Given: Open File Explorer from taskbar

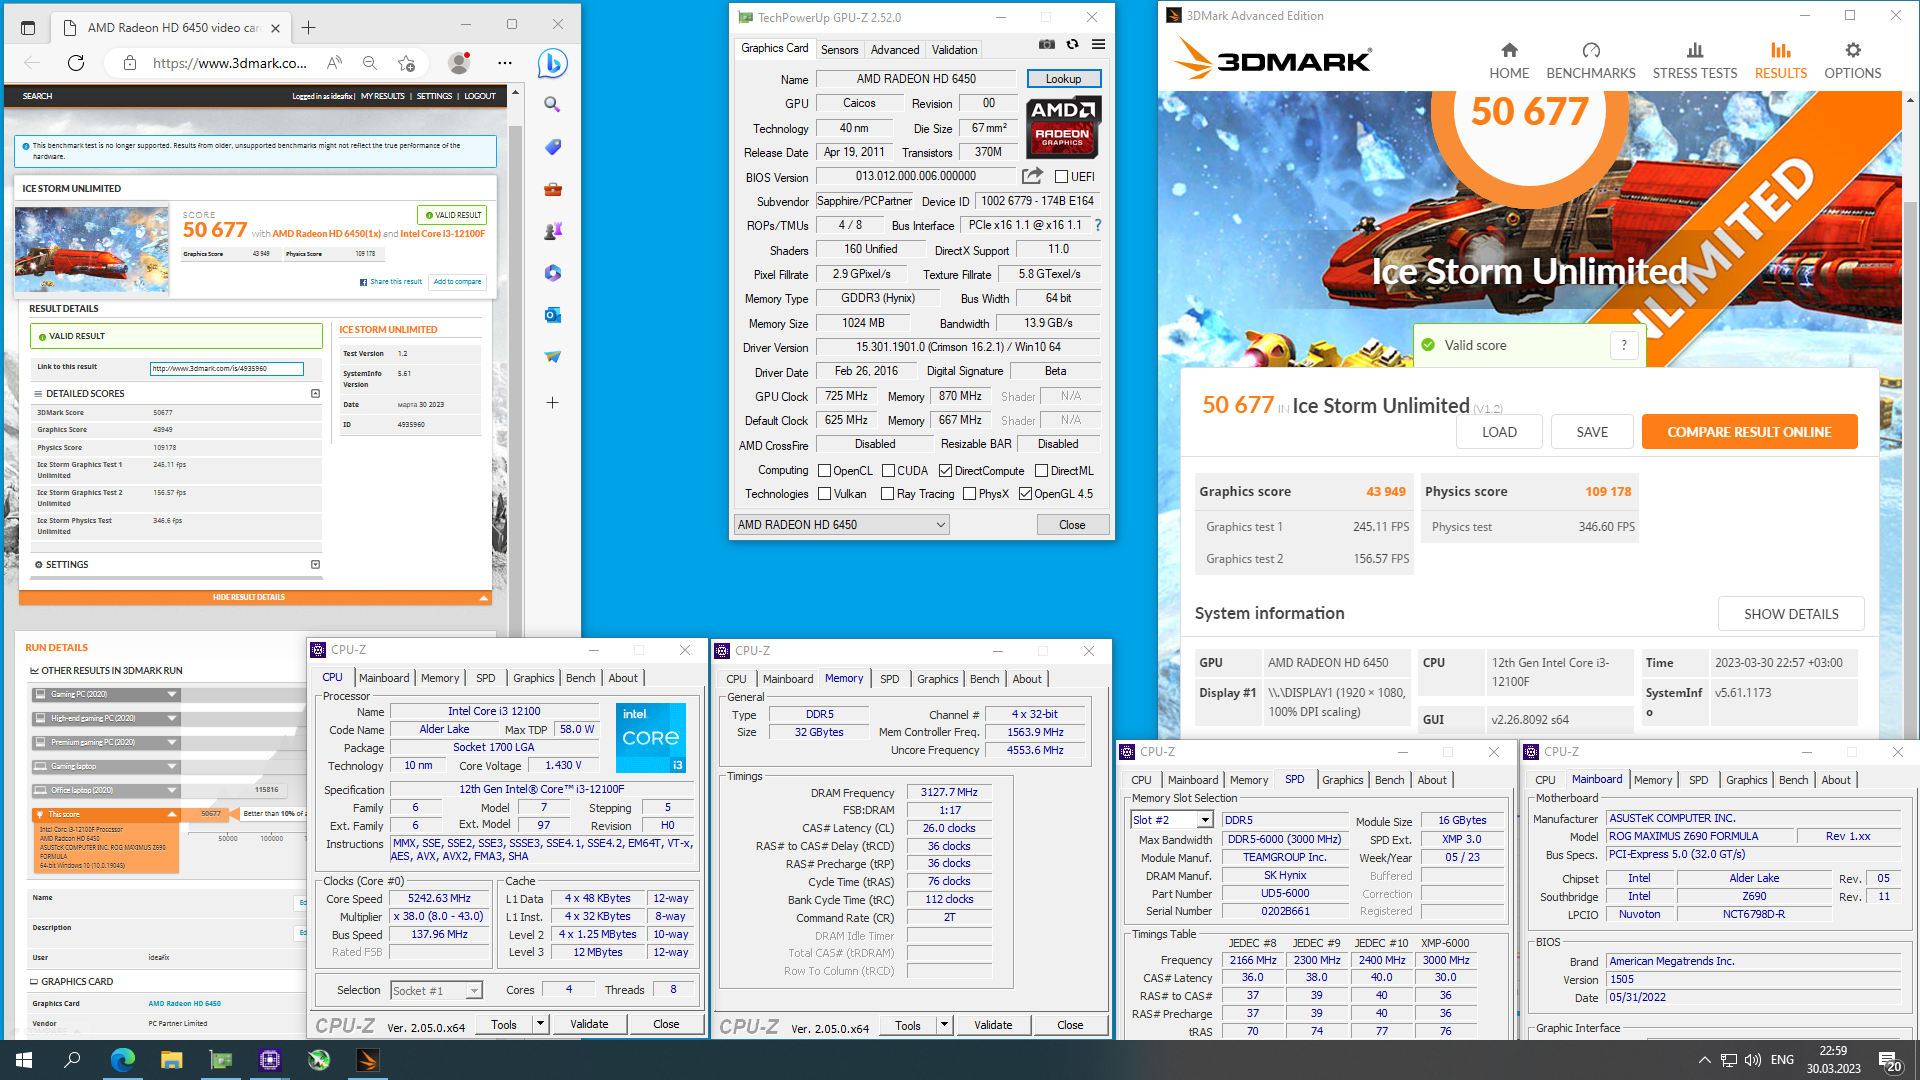Looking at the screenshot, I should tap(171, 1059).
